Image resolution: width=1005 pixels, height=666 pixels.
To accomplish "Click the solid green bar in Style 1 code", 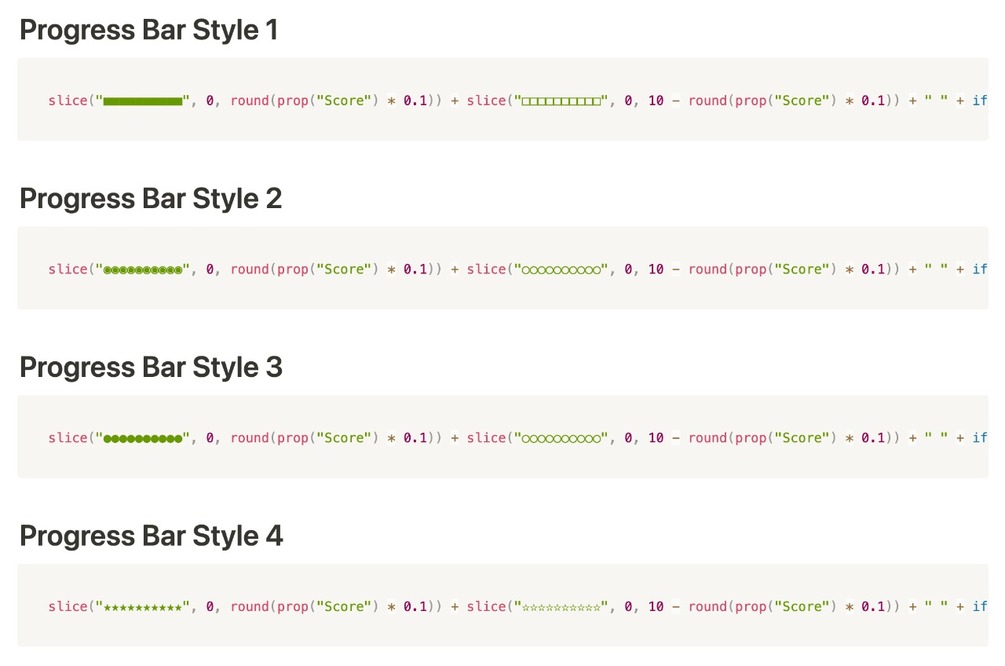I will tap(143, 101).
